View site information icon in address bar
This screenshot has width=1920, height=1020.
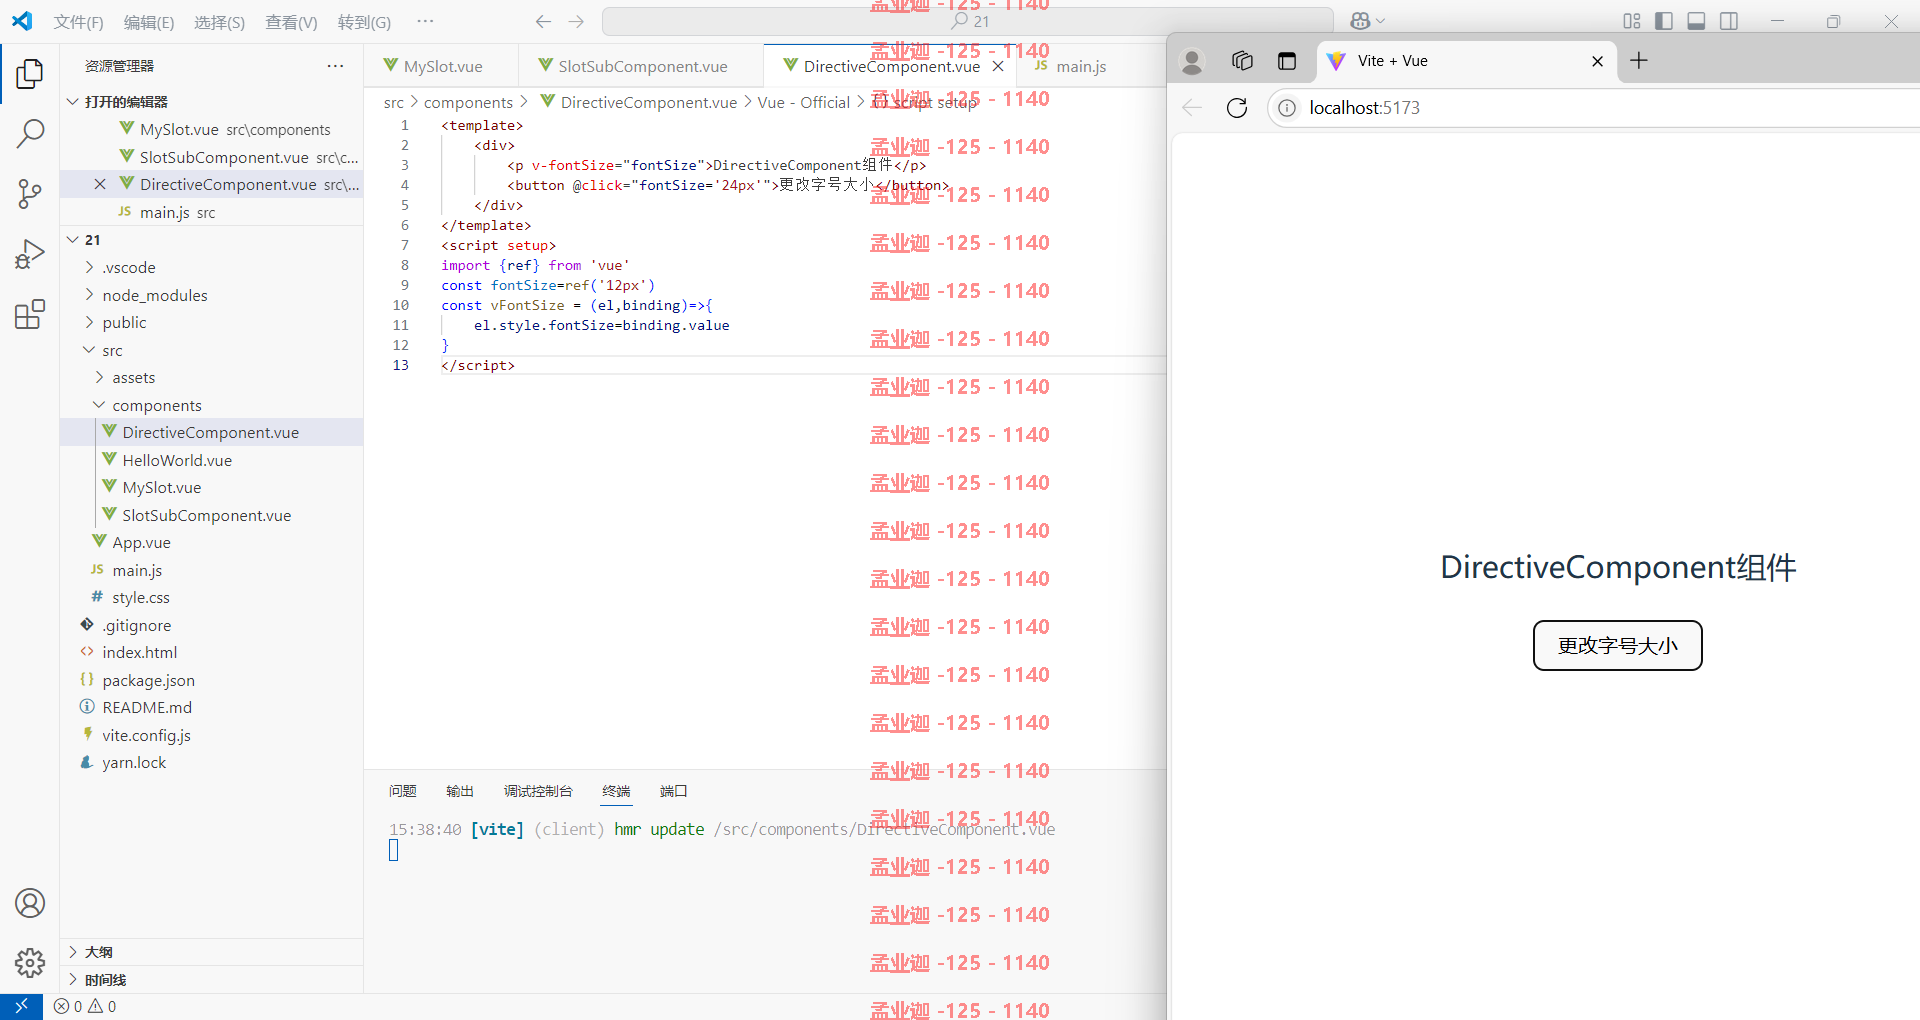point(1287,108)
